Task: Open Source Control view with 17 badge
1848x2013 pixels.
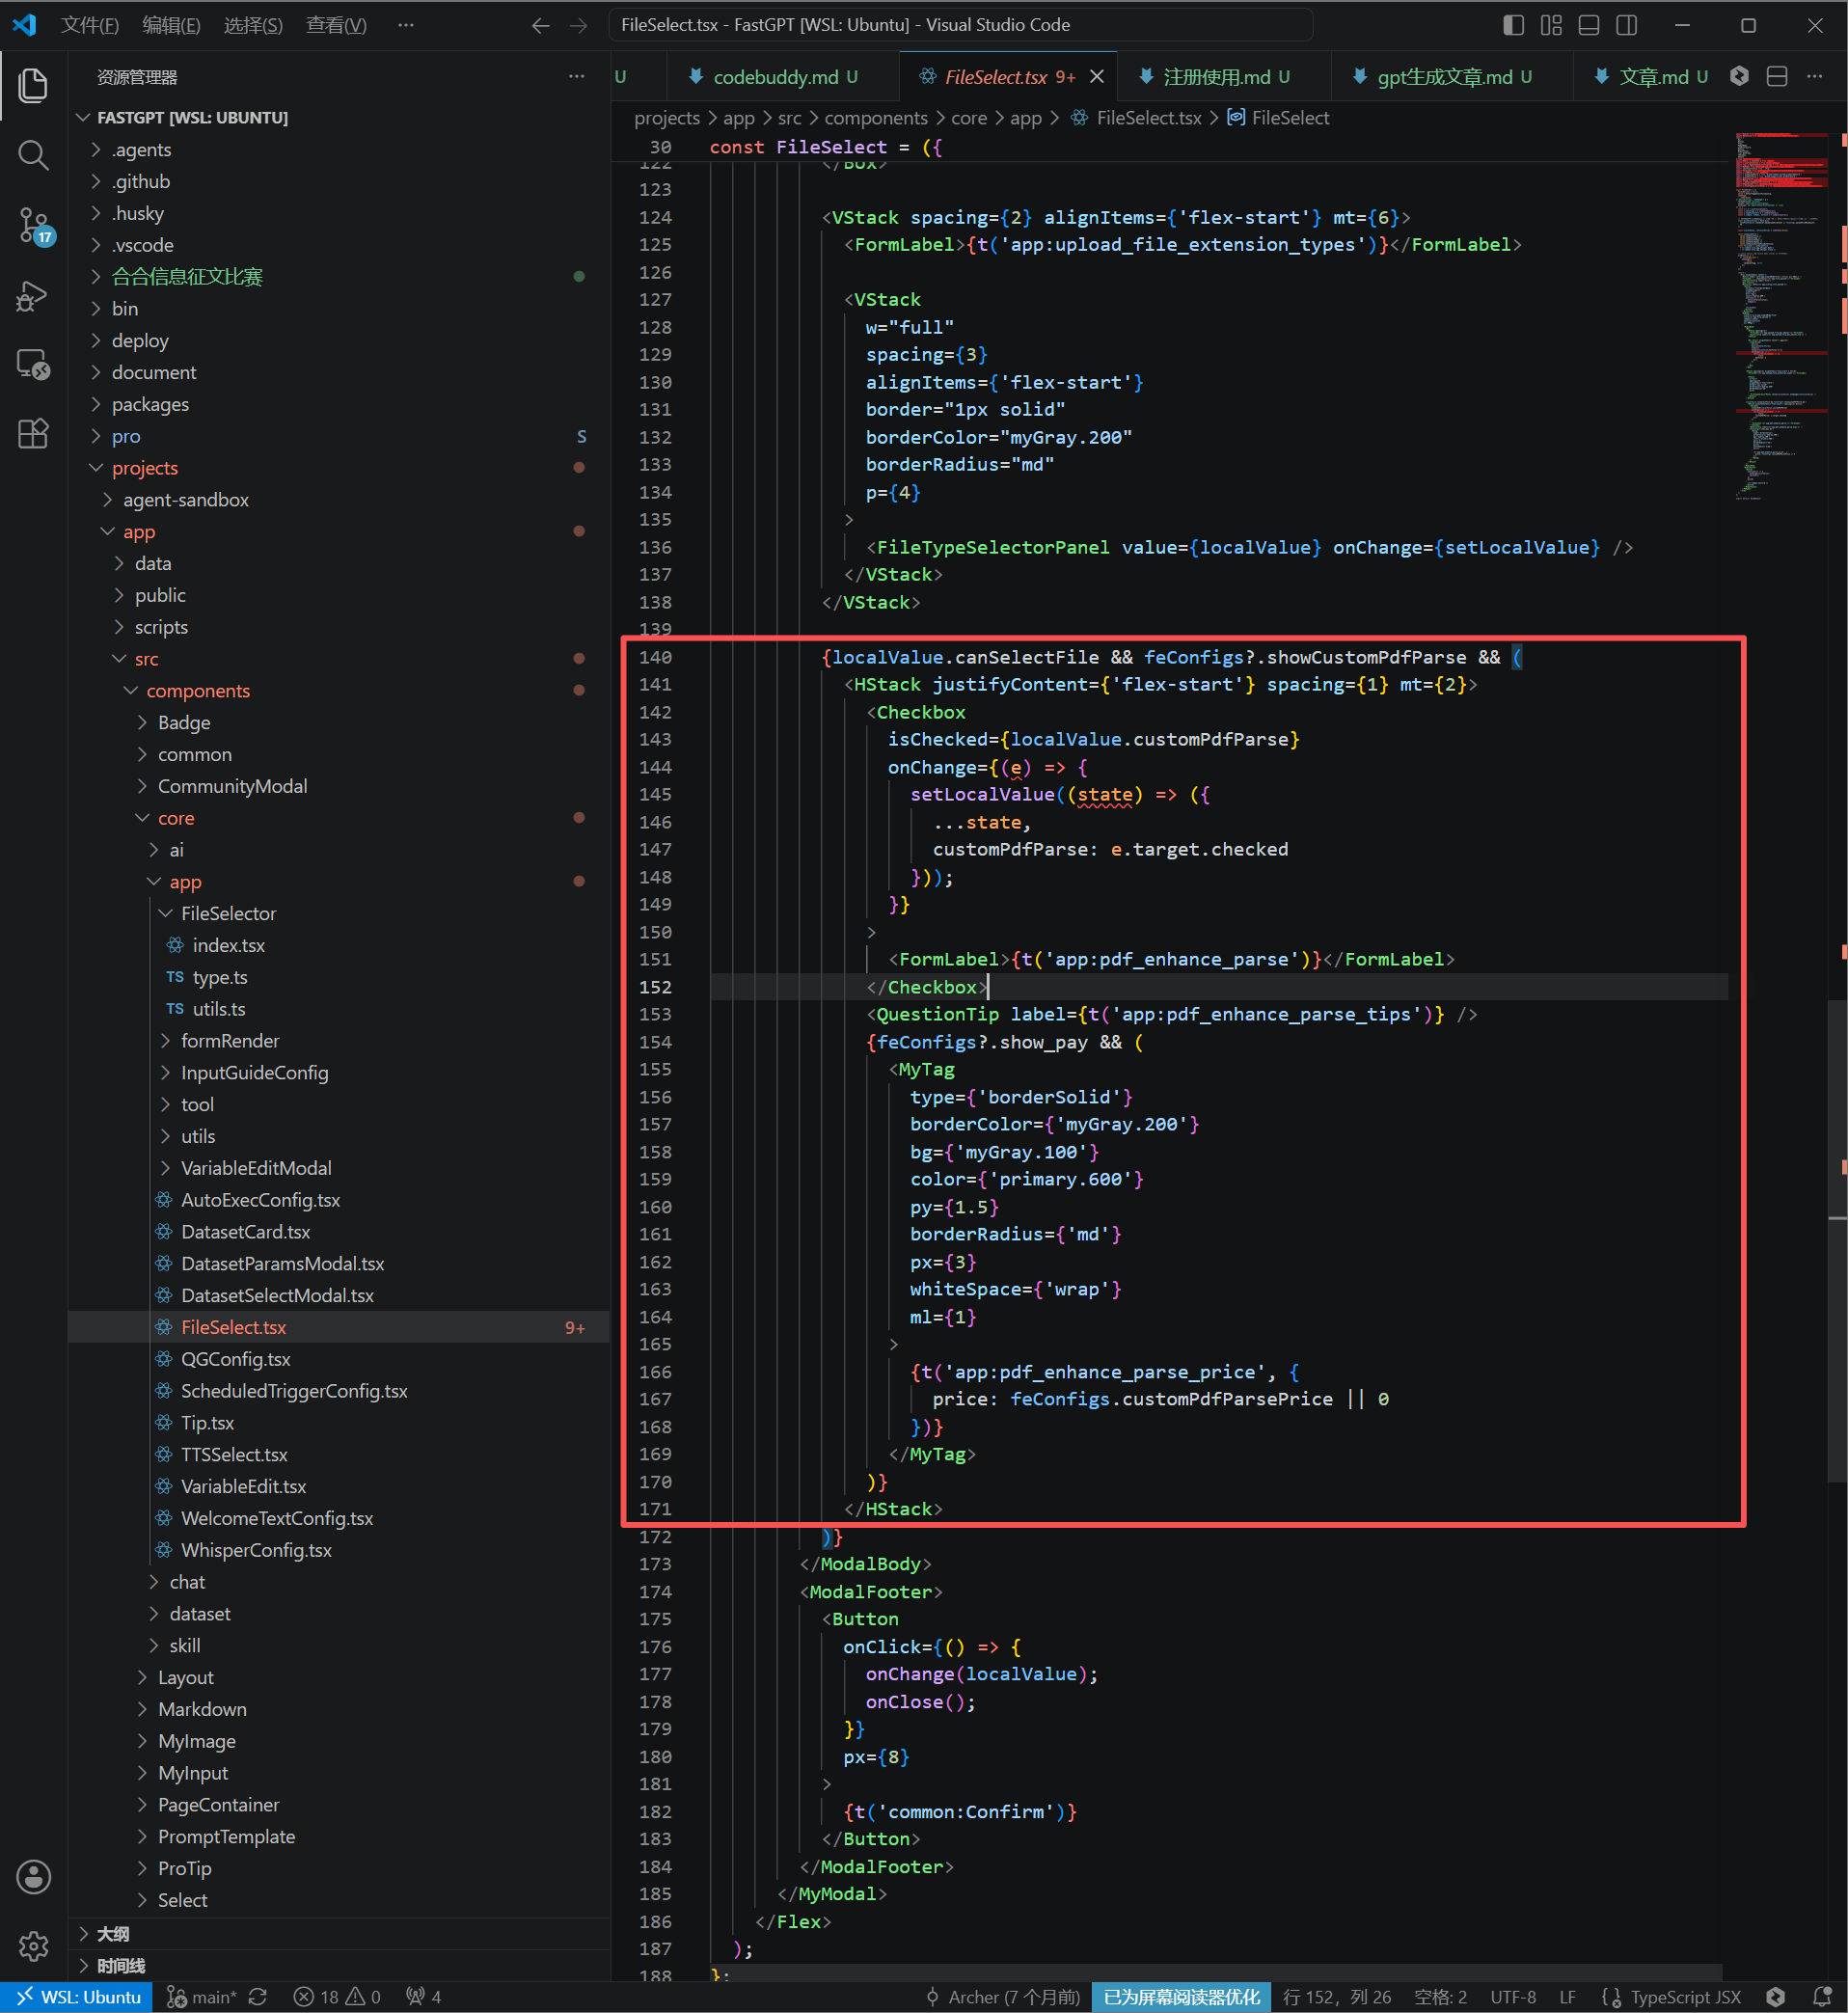Action: (33, 225)
